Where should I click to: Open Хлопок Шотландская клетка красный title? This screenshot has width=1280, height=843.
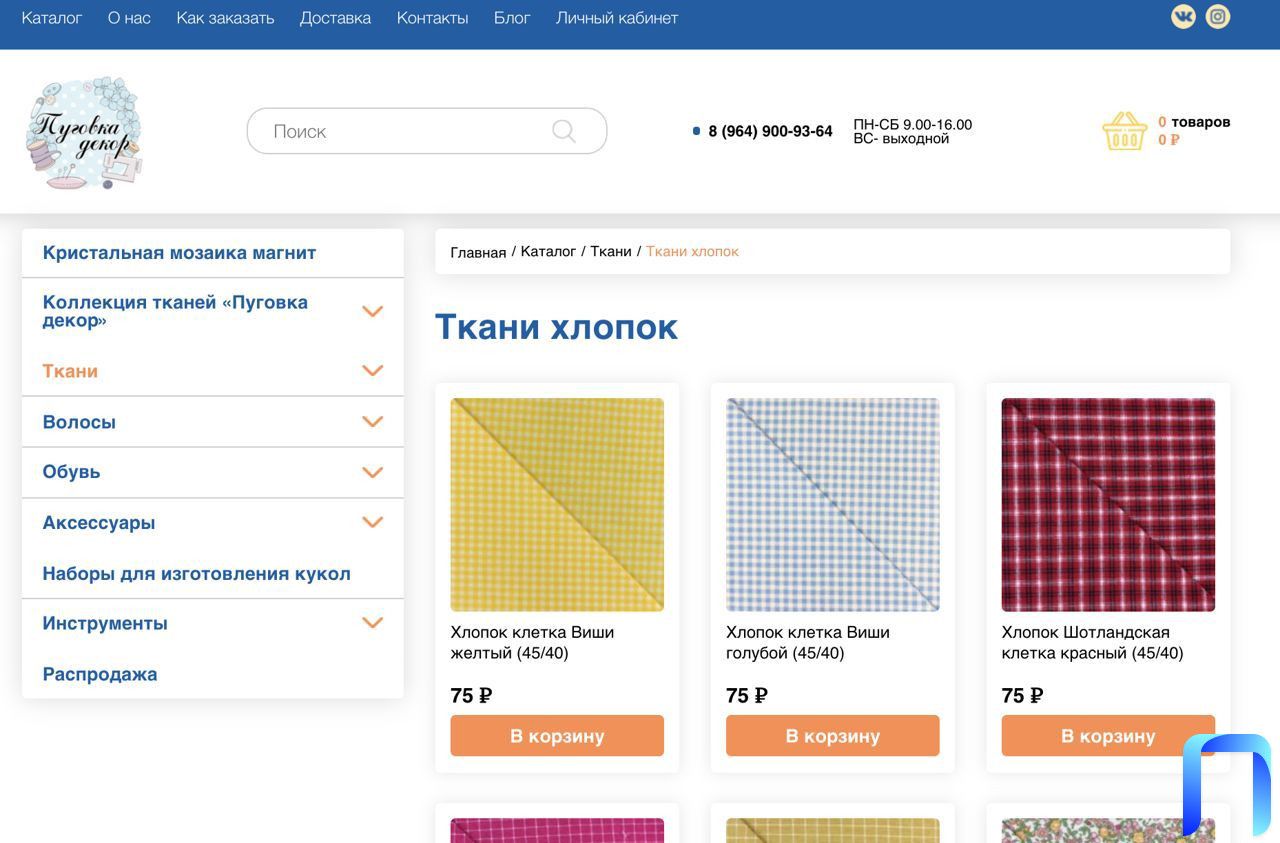click(x=1092, y=643)
